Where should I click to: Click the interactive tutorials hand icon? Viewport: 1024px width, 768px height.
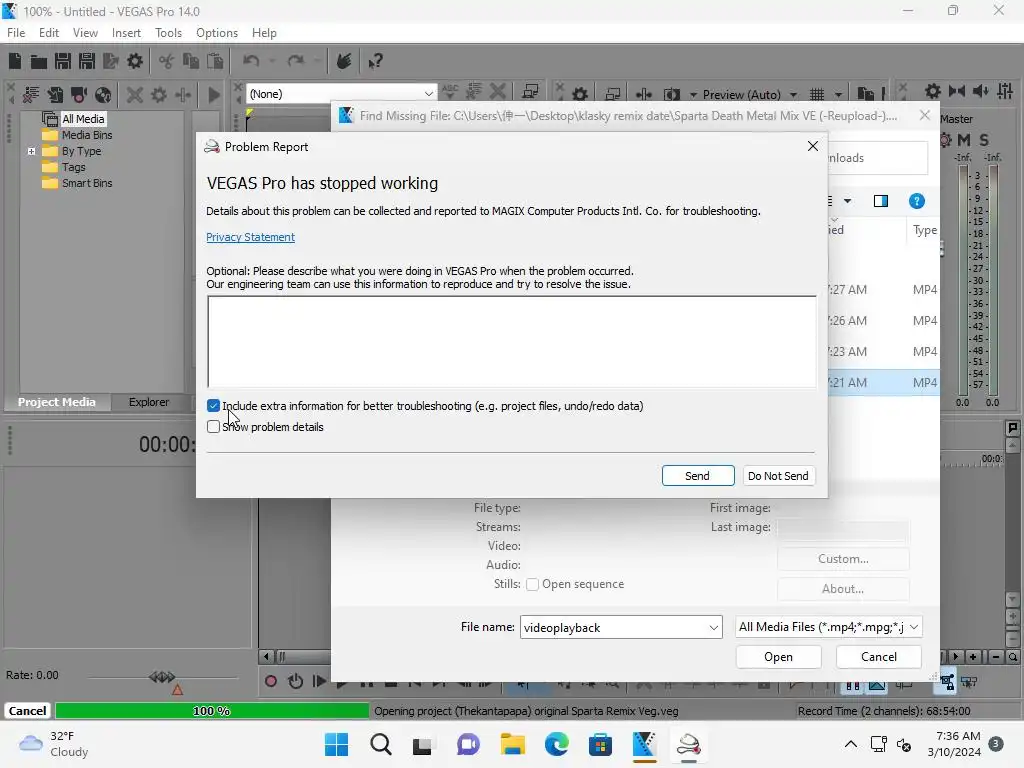pos(344,61)
